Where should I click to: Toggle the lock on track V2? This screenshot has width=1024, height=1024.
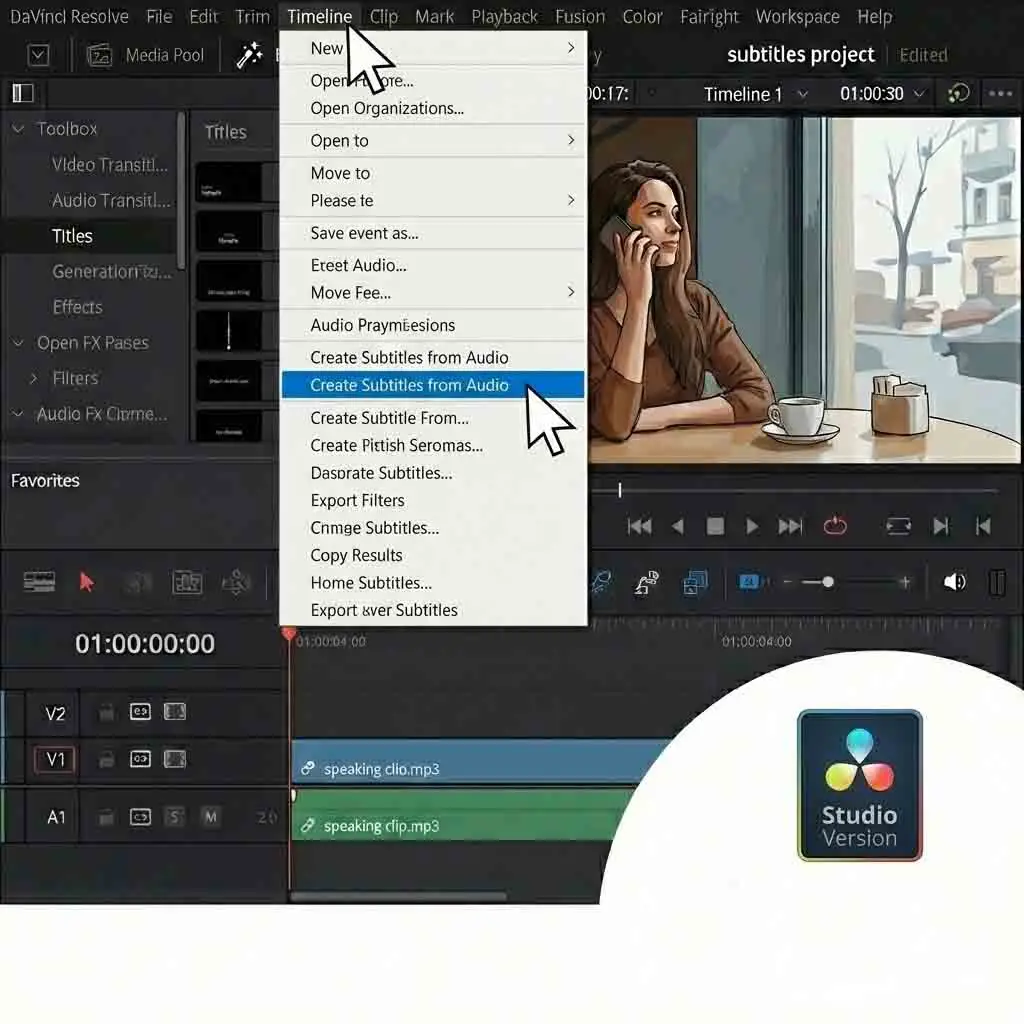tap(106, 712)
